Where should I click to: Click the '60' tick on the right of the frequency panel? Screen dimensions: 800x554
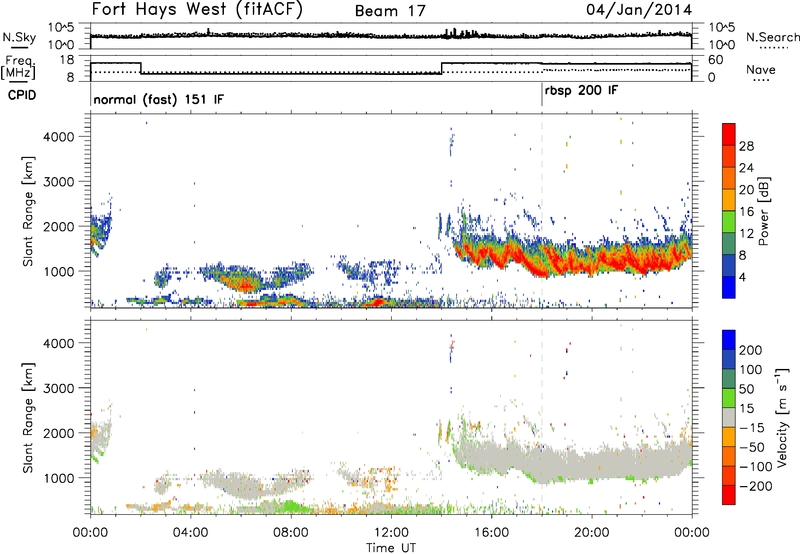coord(716,60)
